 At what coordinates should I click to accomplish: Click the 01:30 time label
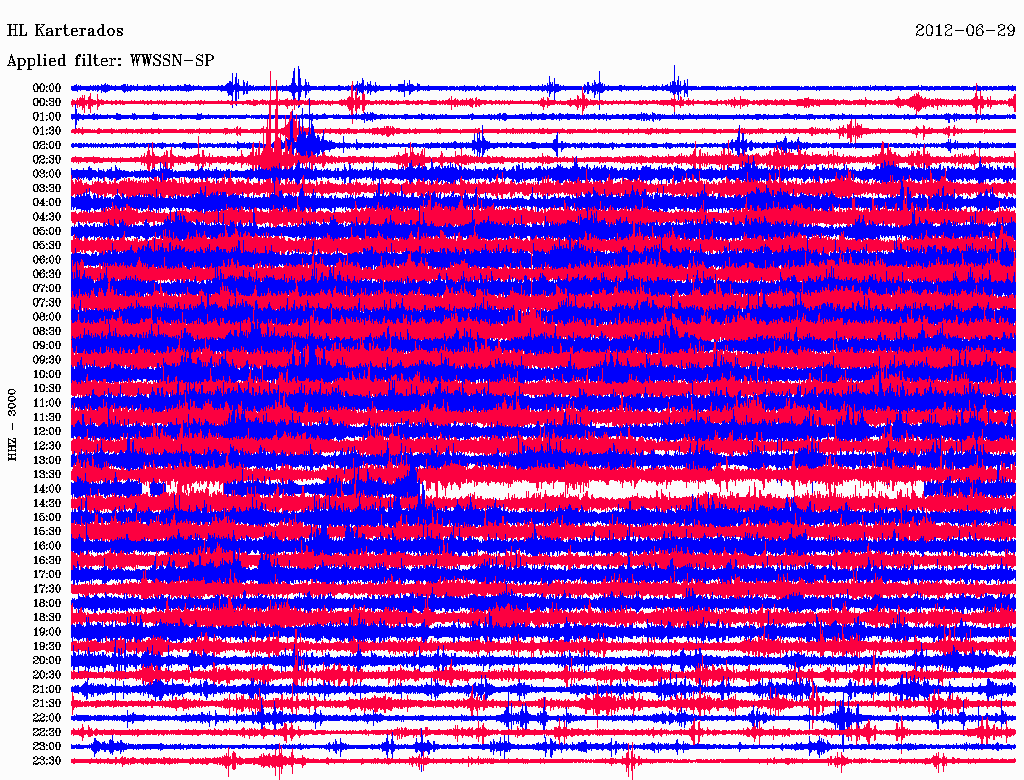[x=47, y=131]
